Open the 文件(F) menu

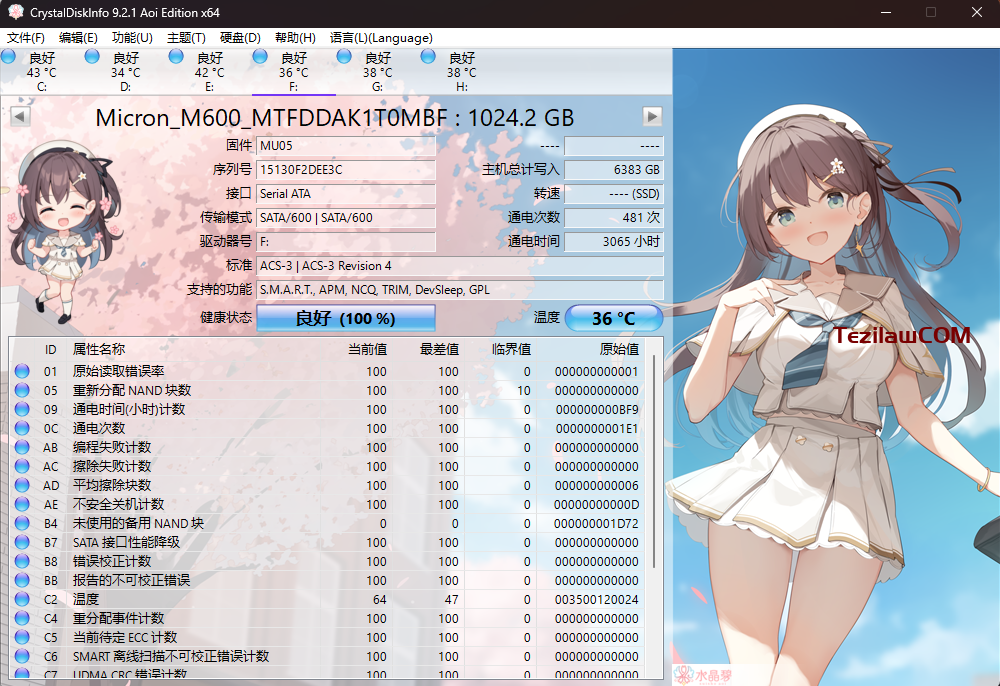pyautogui.click(x=26, y=38)
